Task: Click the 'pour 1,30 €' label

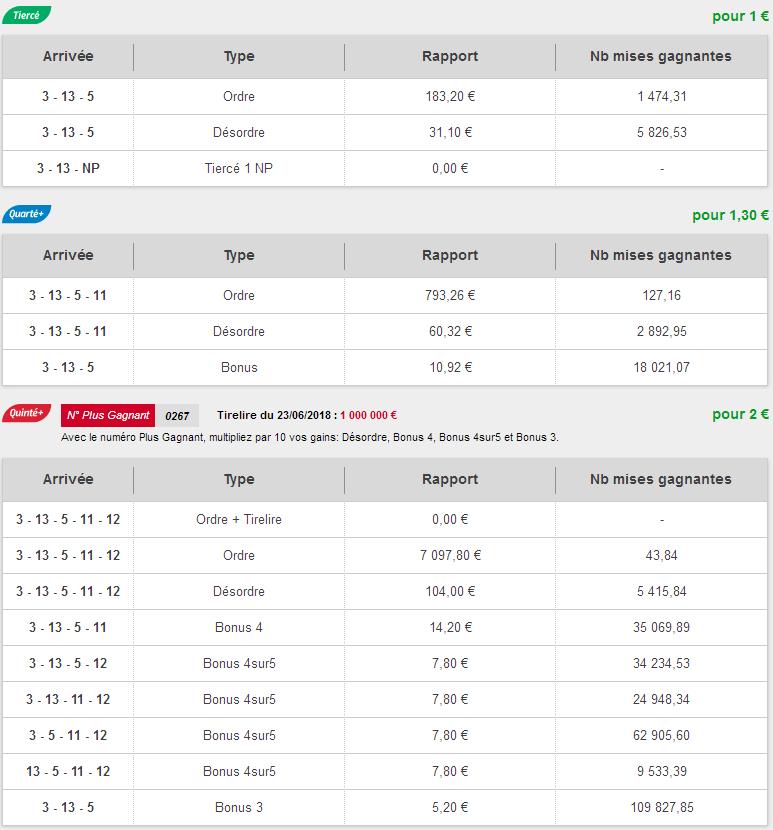Action: (x=730, y=215)
